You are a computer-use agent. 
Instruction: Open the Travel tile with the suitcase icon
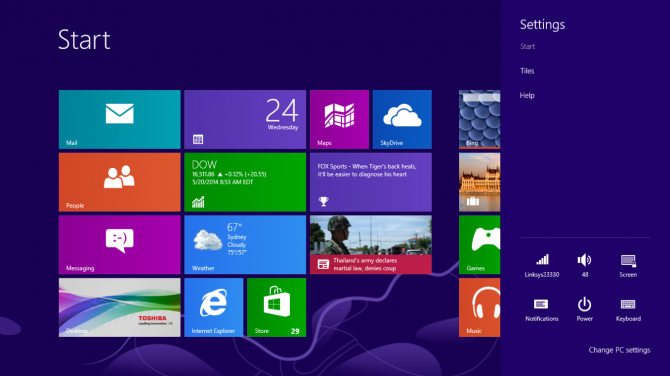pos(479,182)
